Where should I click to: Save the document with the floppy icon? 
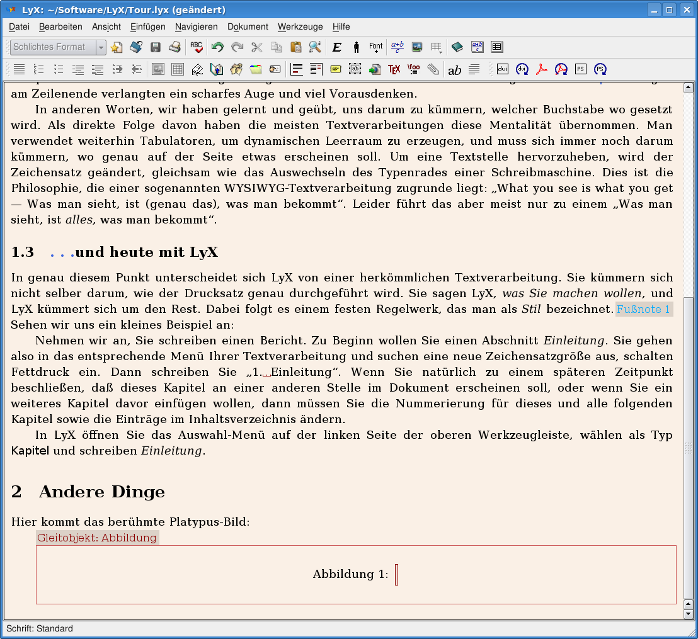155,47
